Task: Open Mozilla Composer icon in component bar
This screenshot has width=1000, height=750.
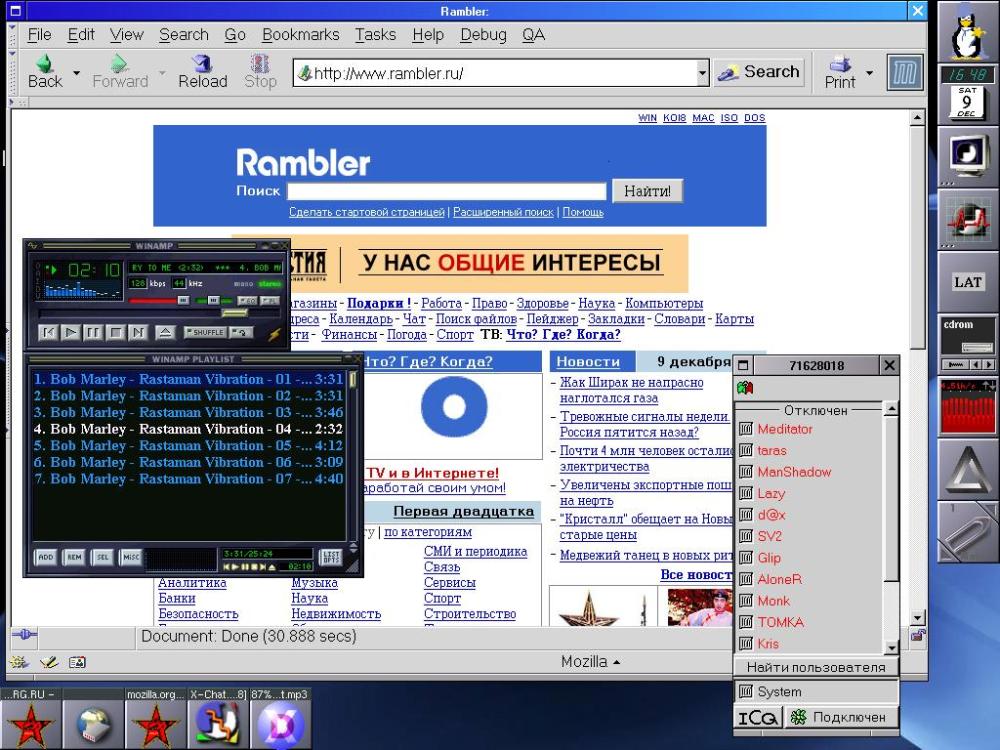Action: [x=49, y=663]
